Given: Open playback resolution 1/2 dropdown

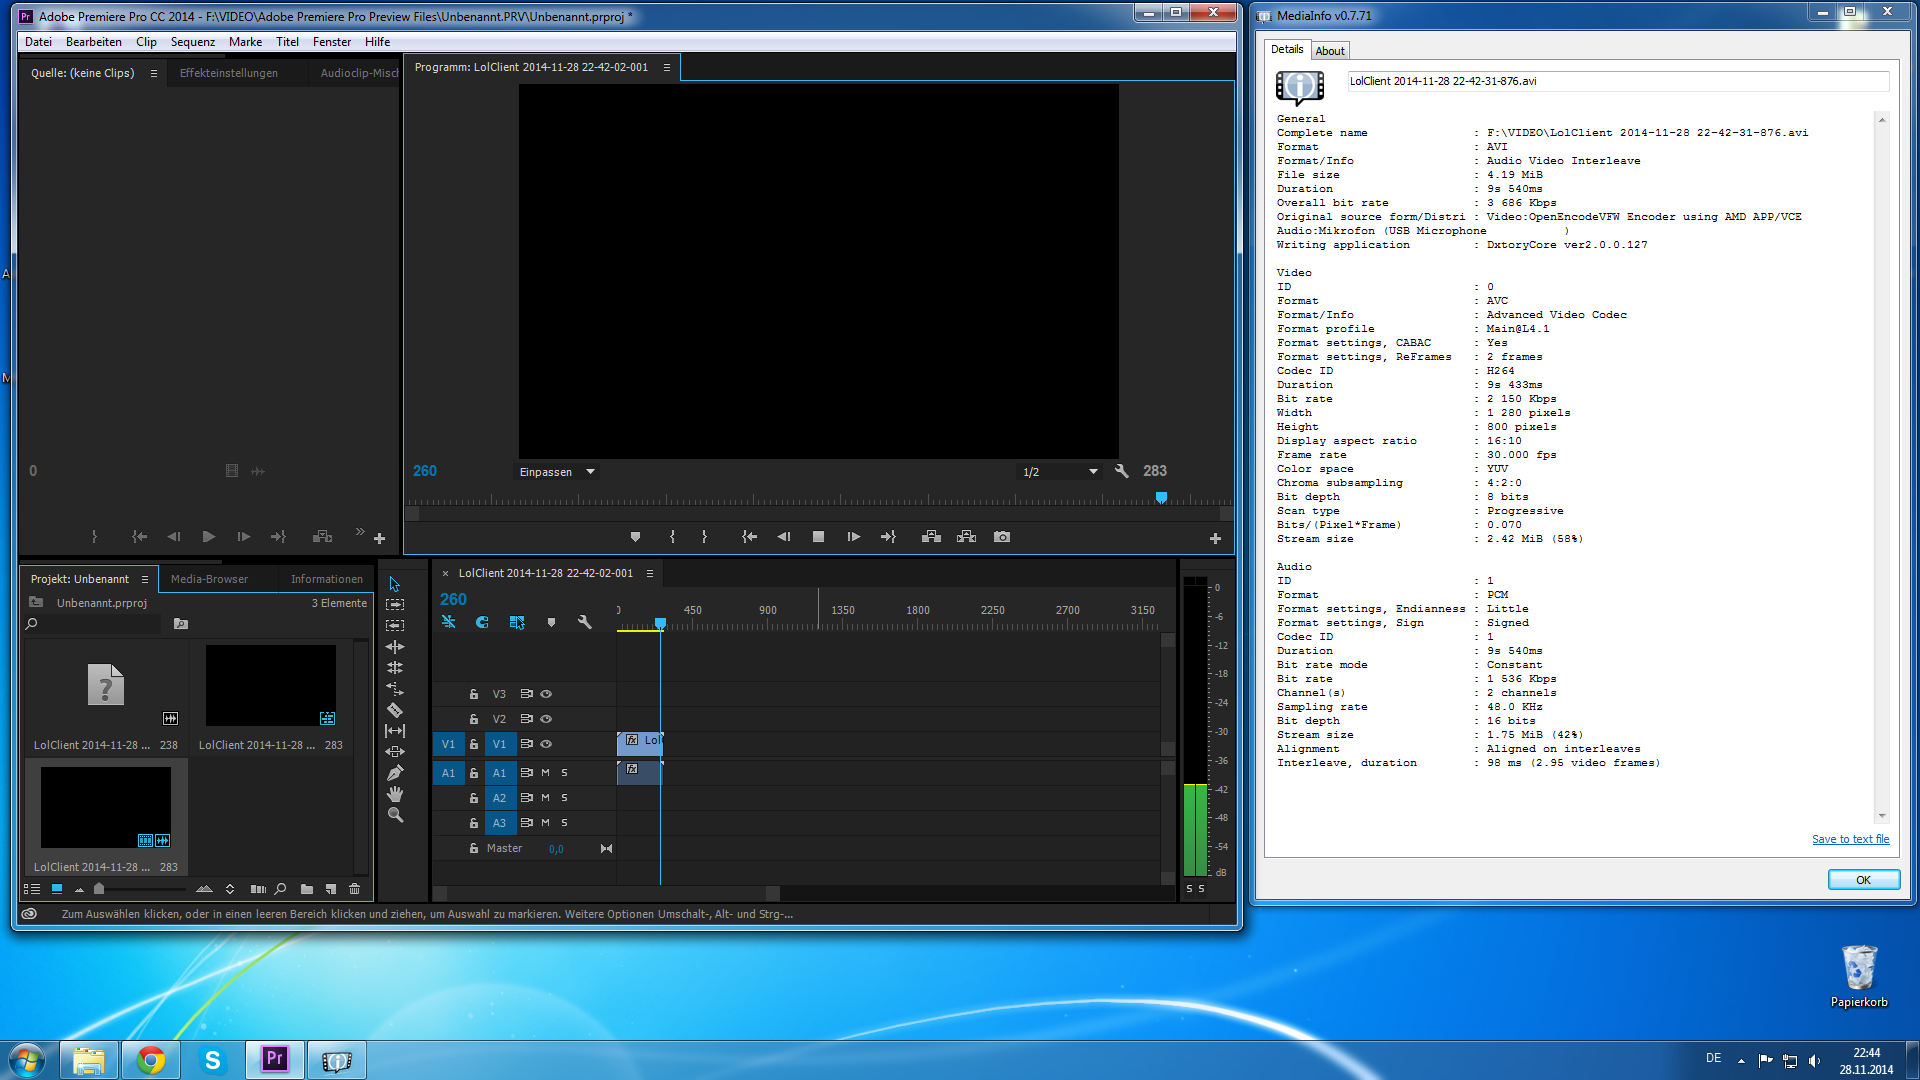Looking at the screenshot, I should click(1059, 472).
